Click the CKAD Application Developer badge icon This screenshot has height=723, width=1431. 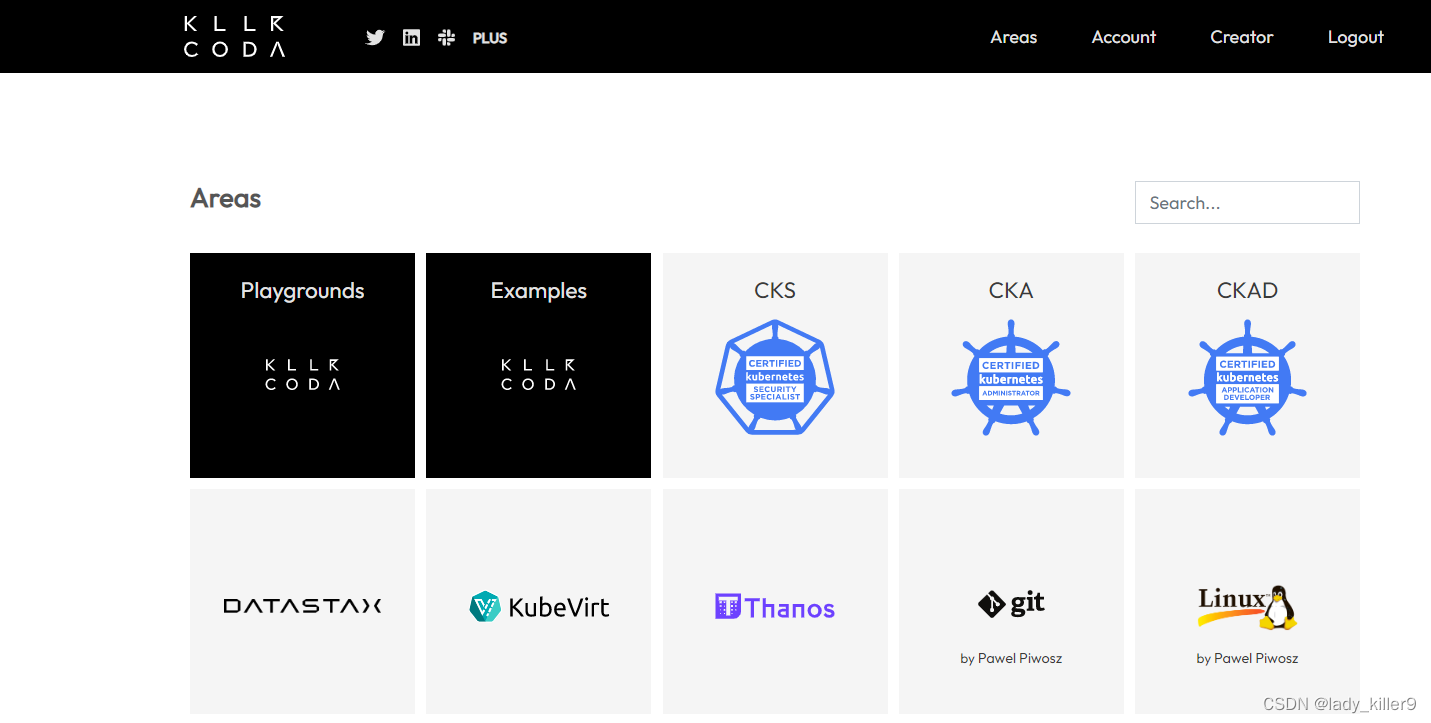tap(1247, 378)
